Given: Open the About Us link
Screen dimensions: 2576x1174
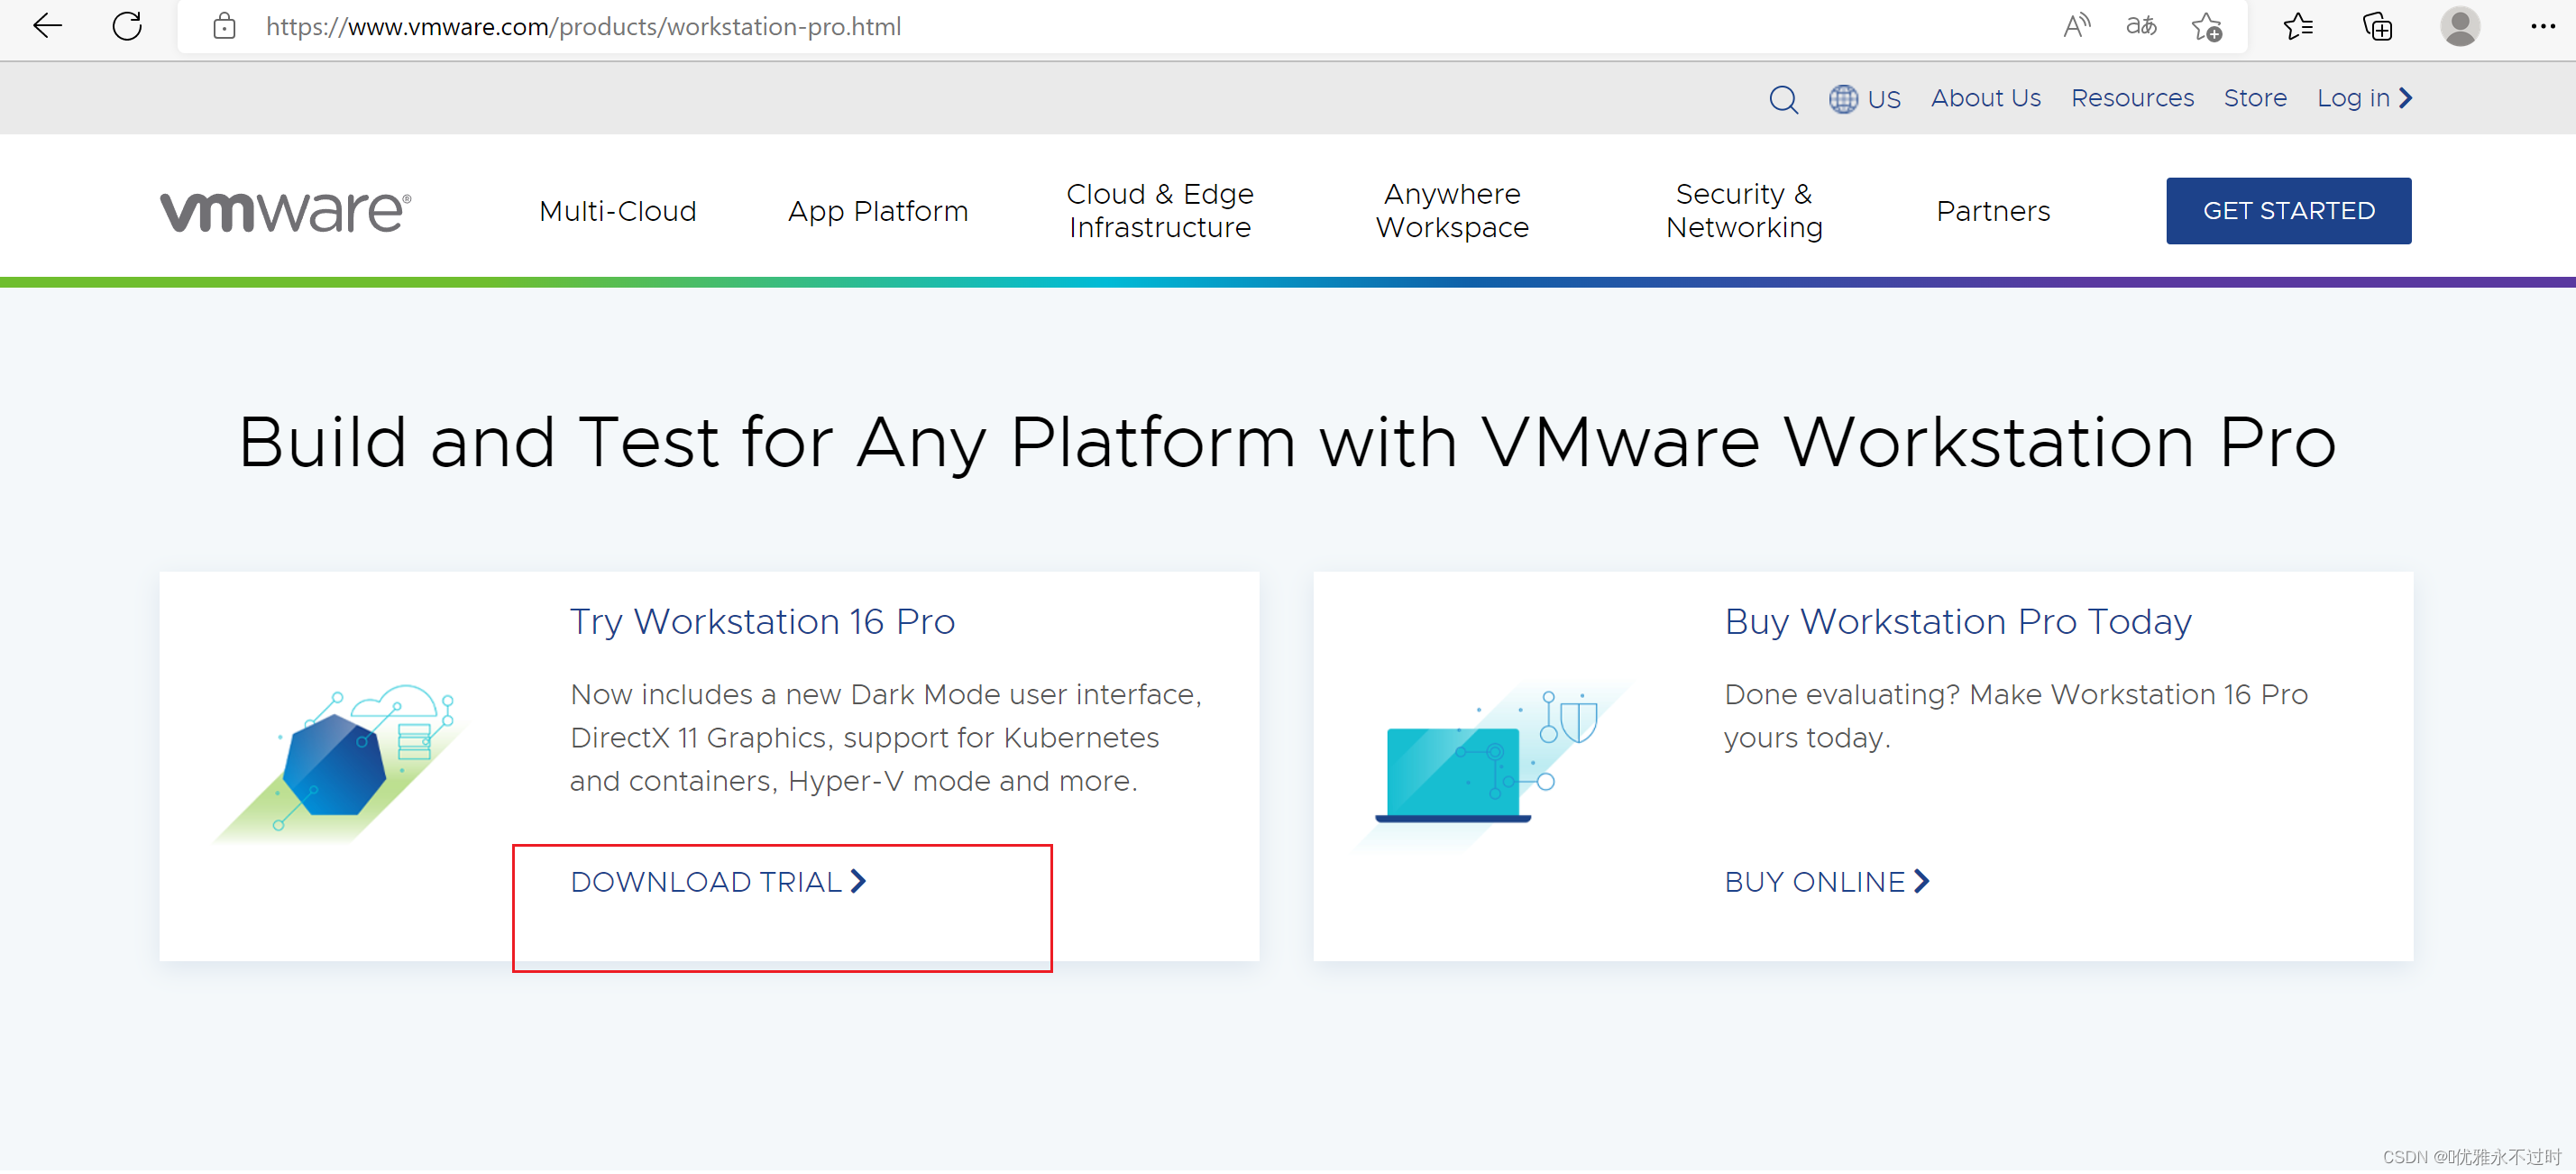Looking at the screenshot, I should pyautogui.click(x=1985, y=98).
